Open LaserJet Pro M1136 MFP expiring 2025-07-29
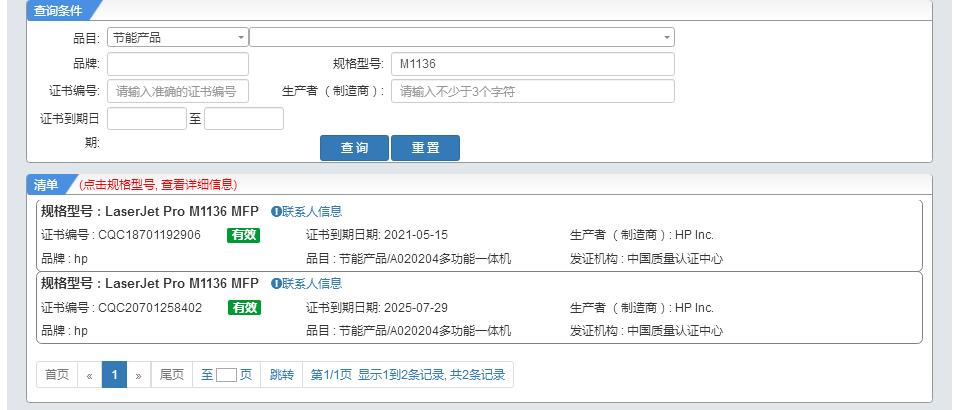This screenshot has width=959, height=410. coord(182,283)
